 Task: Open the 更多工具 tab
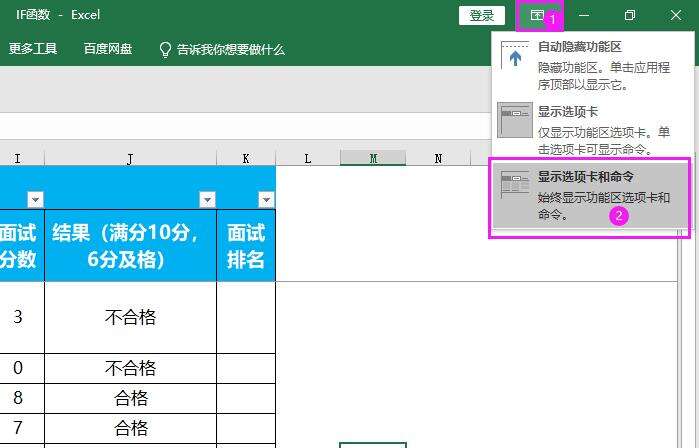[x=33, y=49]
